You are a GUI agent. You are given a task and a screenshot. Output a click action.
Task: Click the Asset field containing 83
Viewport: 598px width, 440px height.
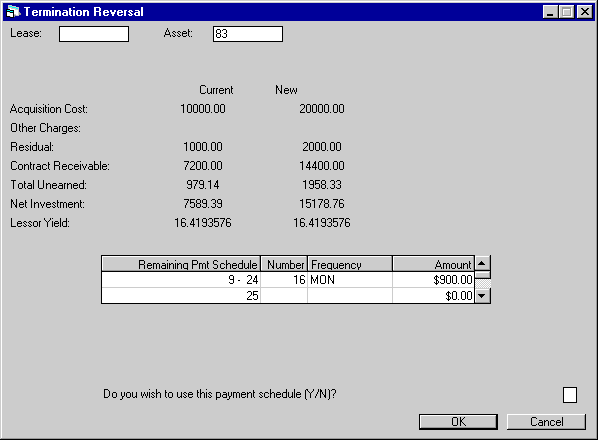pos(248,34)
